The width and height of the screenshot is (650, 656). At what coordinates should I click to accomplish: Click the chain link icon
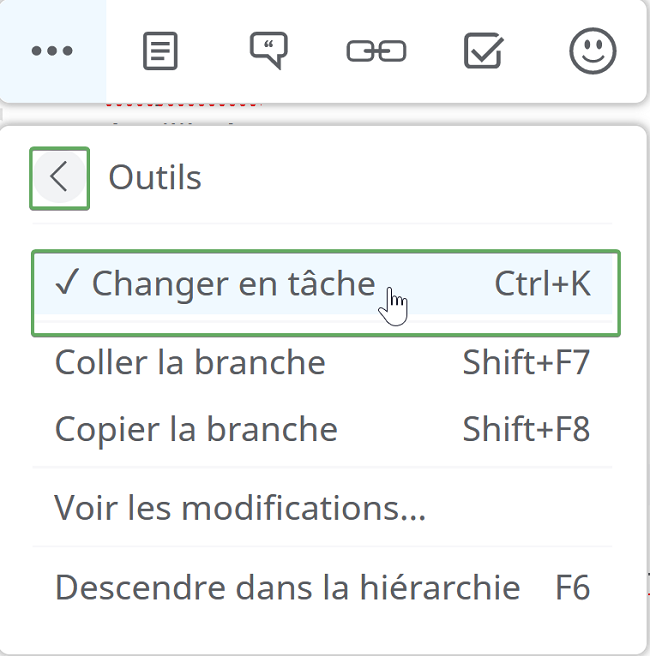(x=376, y=51)
